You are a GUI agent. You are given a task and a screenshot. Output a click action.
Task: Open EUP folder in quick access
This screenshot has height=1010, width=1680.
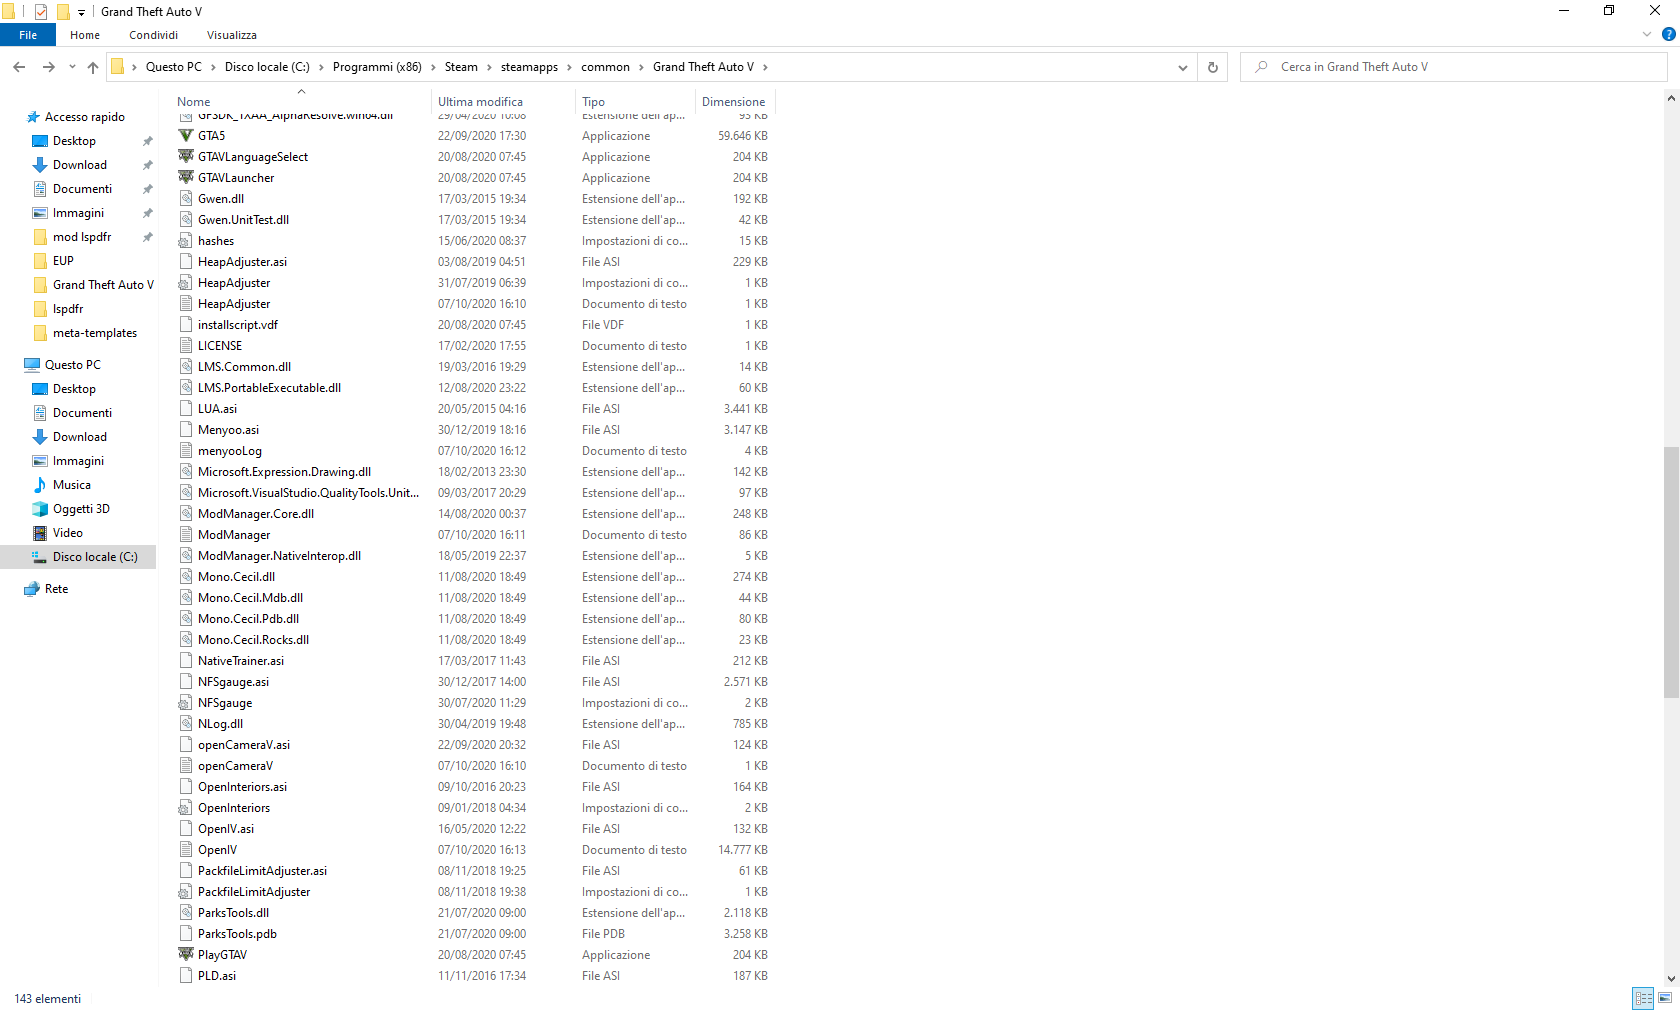[63, 261]
